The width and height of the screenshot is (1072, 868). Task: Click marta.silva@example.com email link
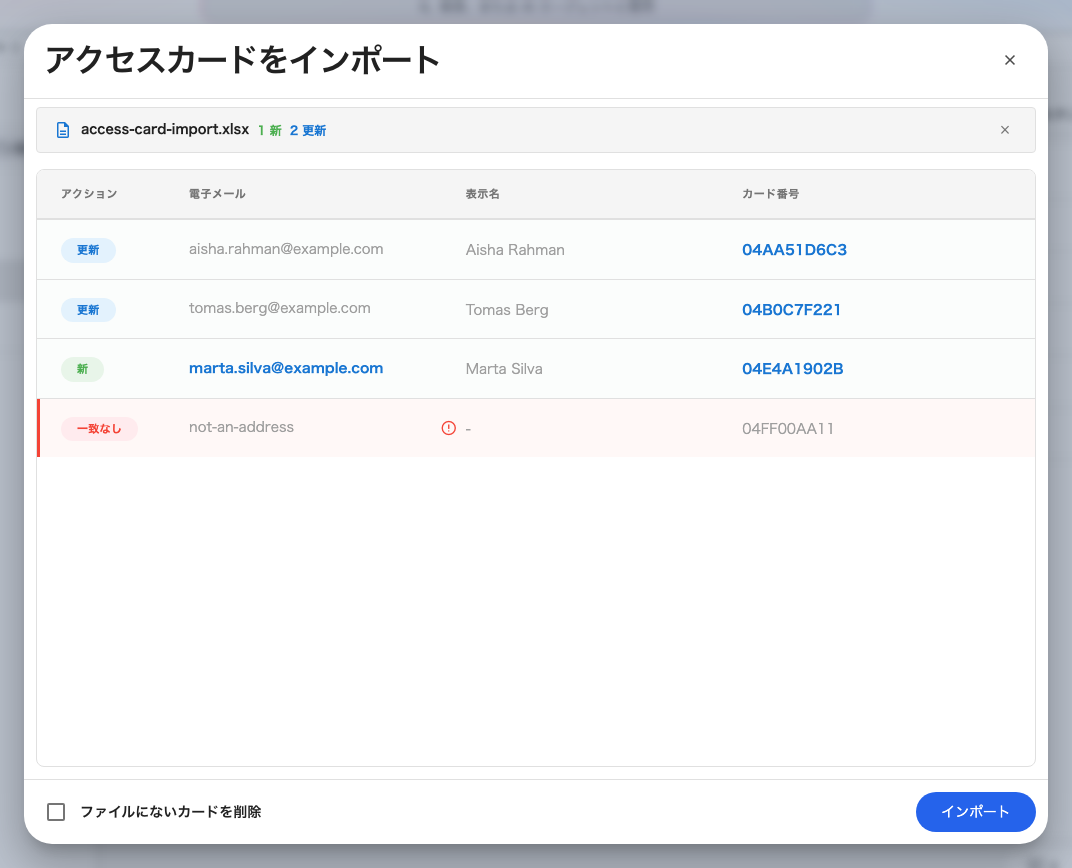[286, 368]
